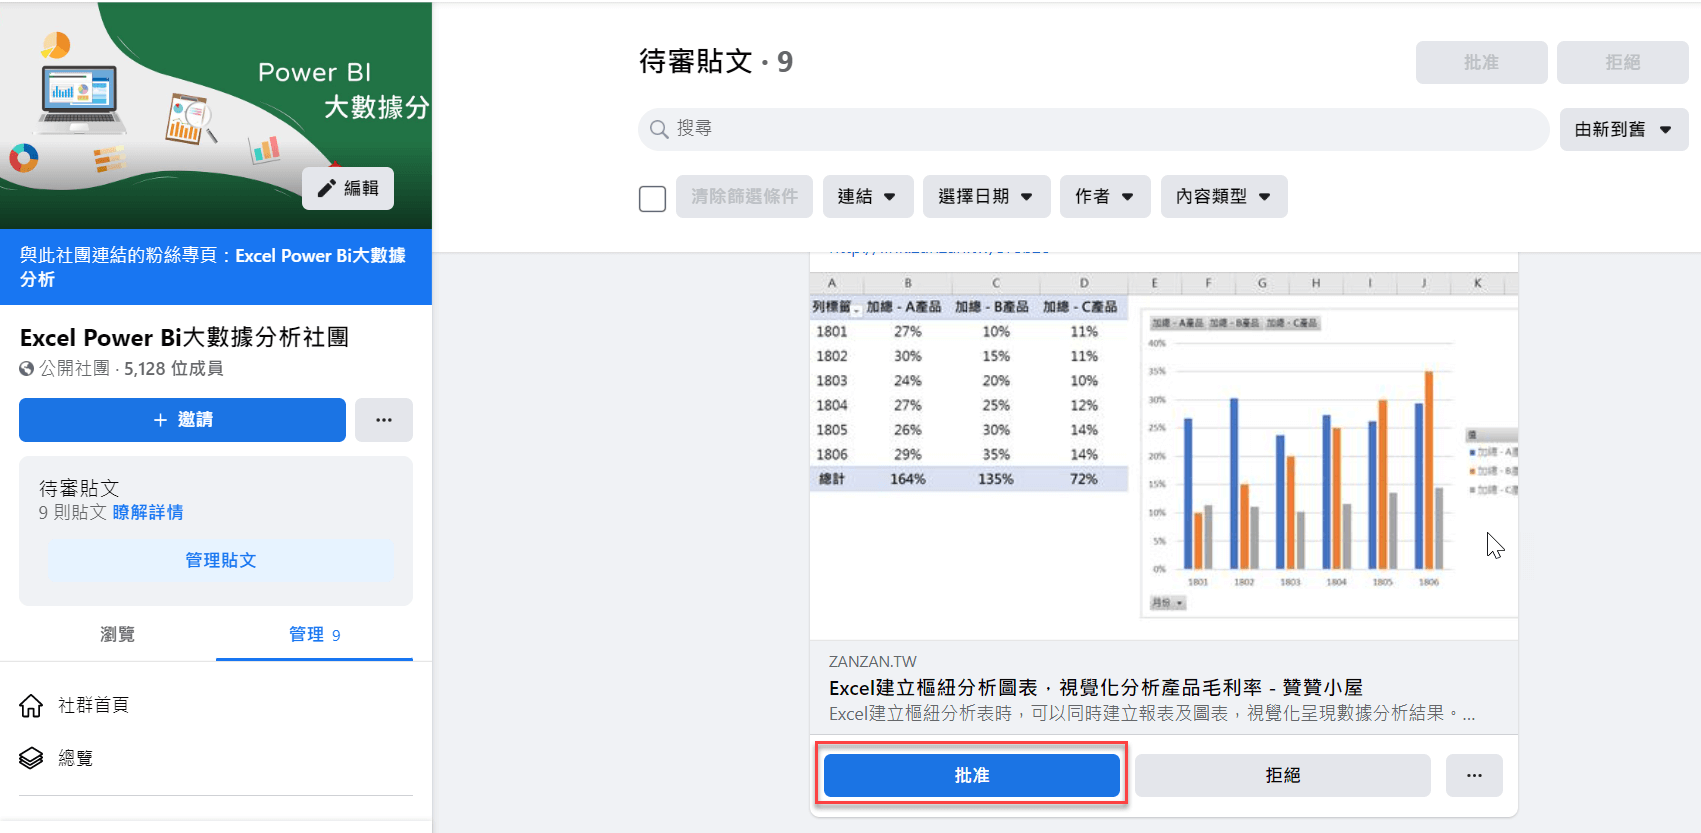Click the top bulk 拒絕 button

point(1623,62)
